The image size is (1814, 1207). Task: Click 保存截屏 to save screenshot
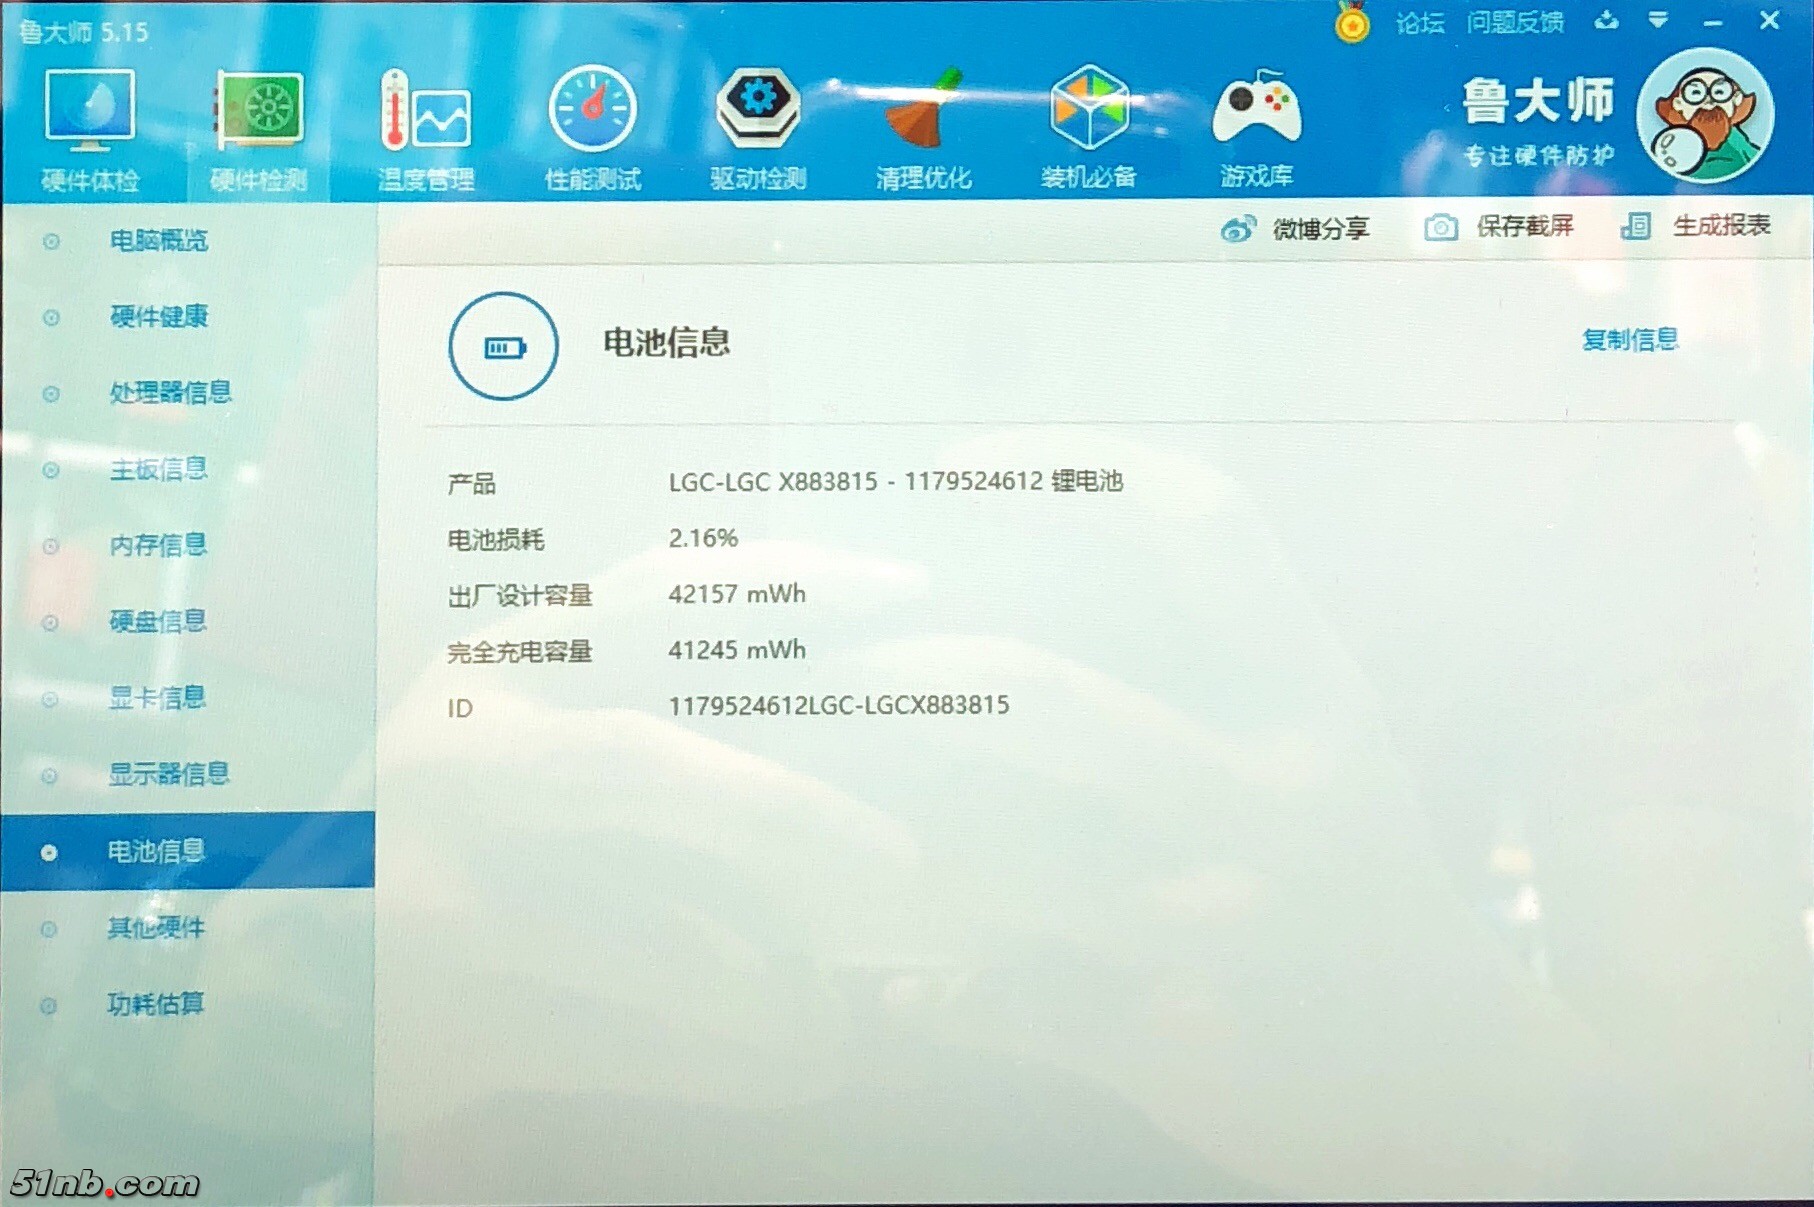coord(1499,227)
